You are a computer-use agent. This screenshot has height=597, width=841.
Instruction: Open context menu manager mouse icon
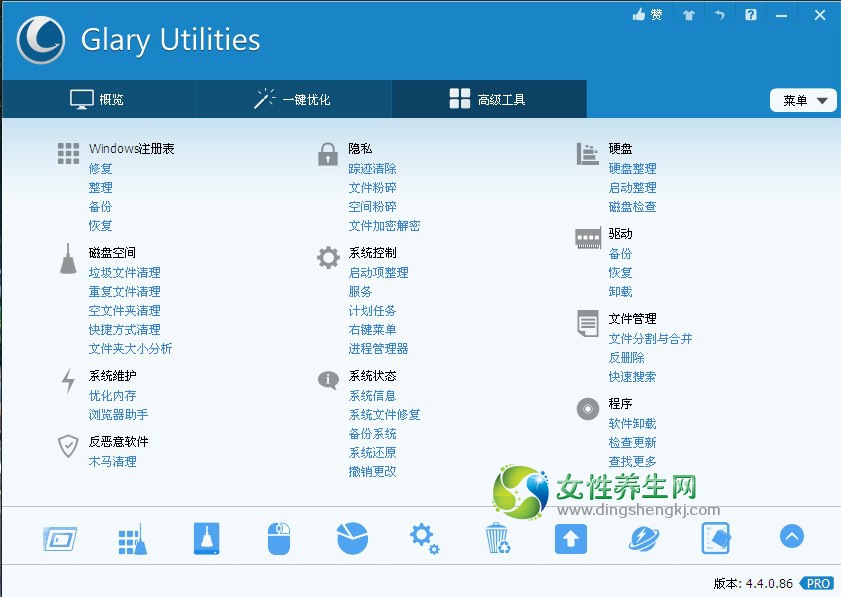coord(279,539)
